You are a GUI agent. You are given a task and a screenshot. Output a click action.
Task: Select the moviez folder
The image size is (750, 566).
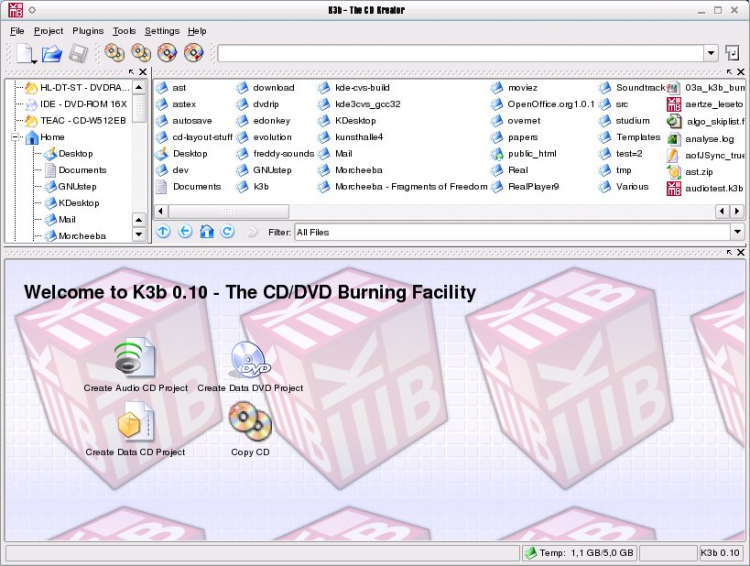514,88
